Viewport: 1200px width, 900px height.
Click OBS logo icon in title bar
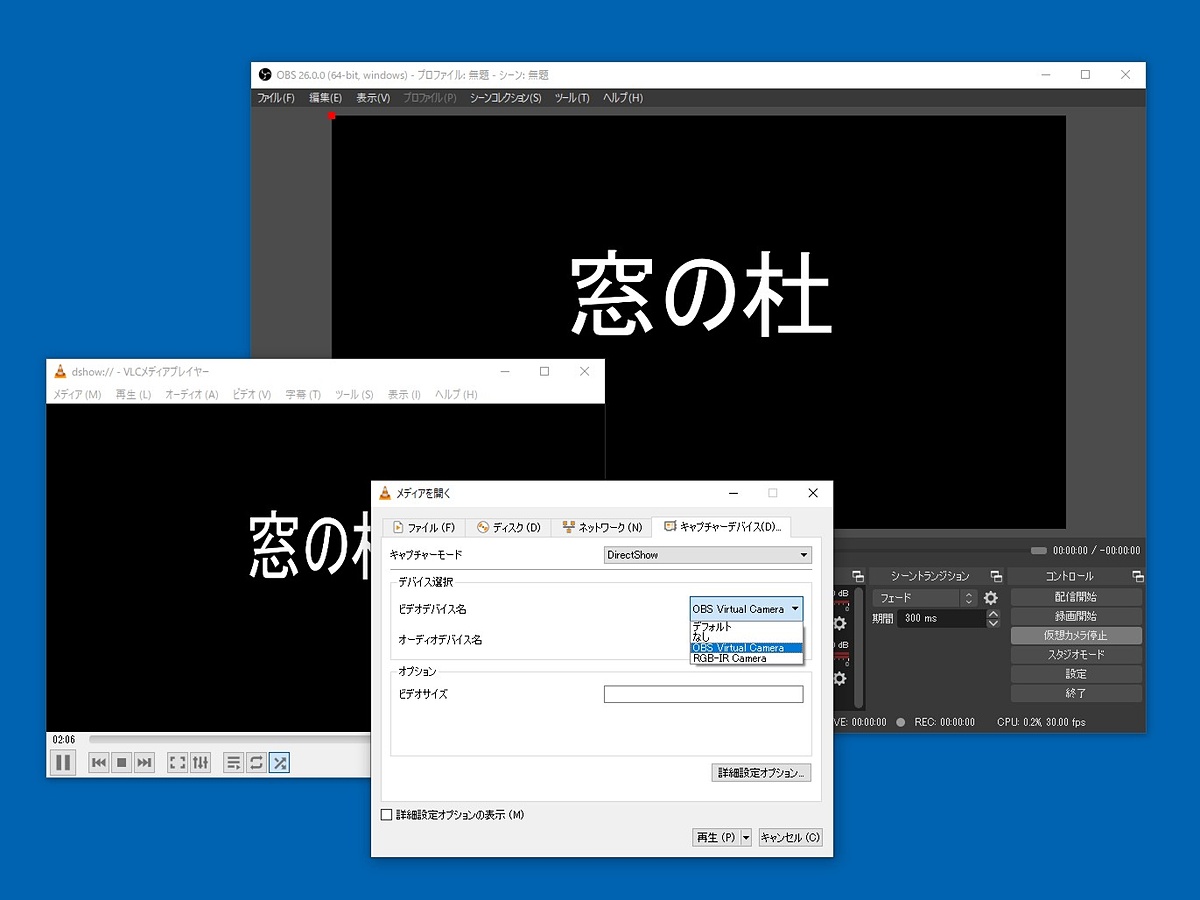(265, 74)
